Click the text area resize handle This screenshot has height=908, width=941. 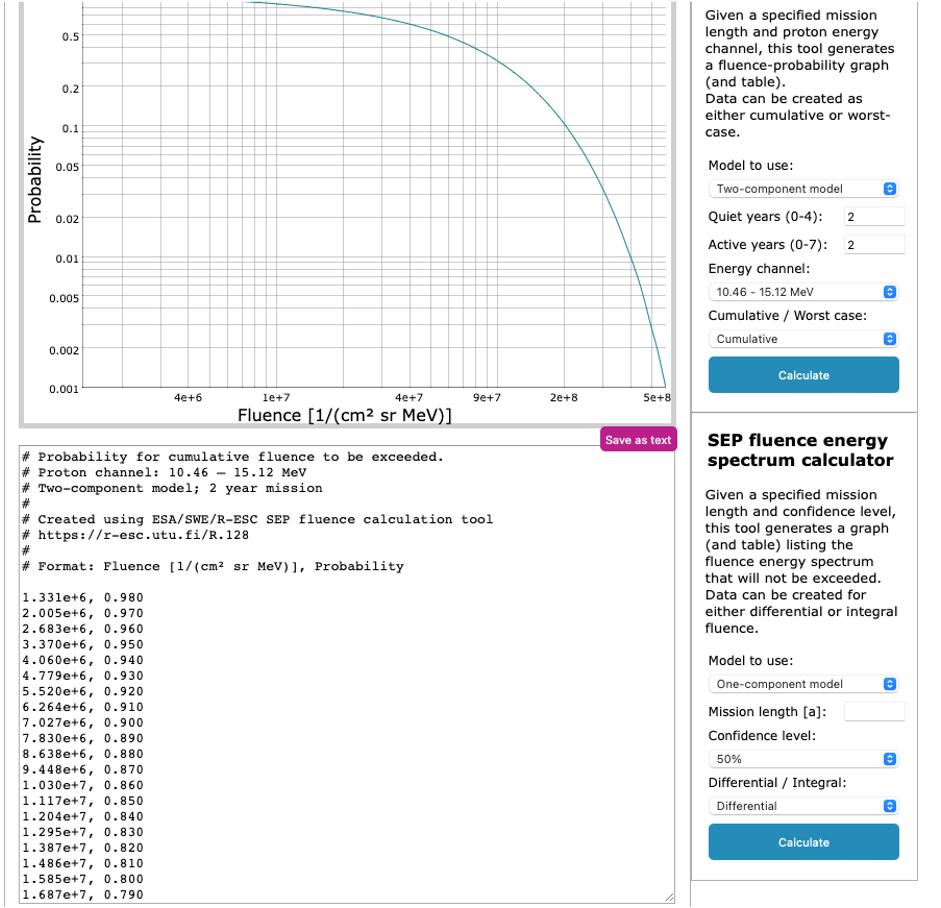(668, 898)
